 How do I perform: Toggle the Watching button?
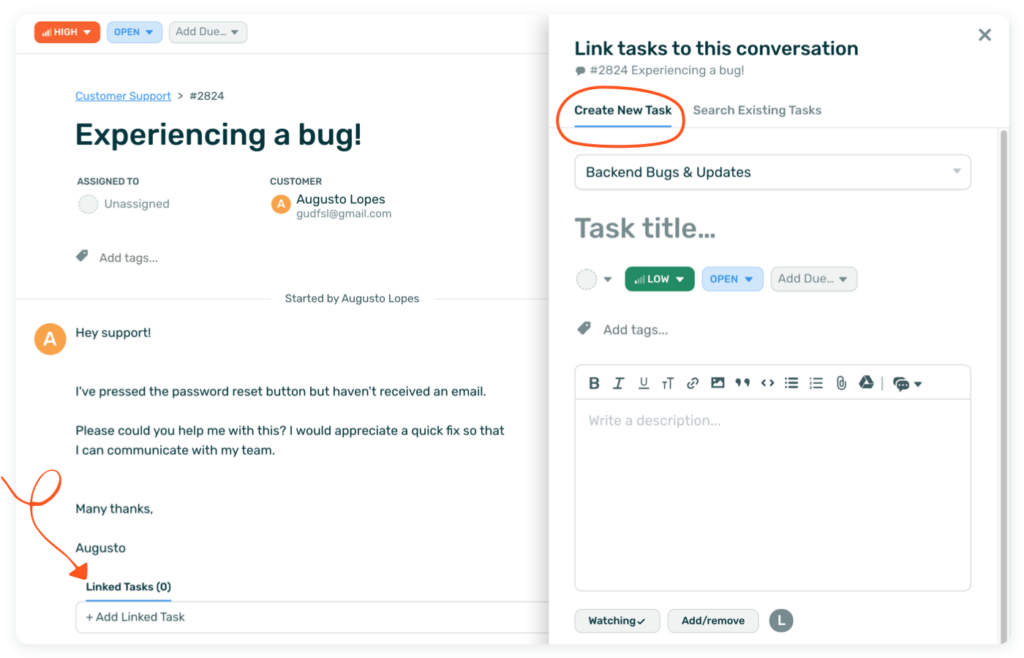[617, 621]
